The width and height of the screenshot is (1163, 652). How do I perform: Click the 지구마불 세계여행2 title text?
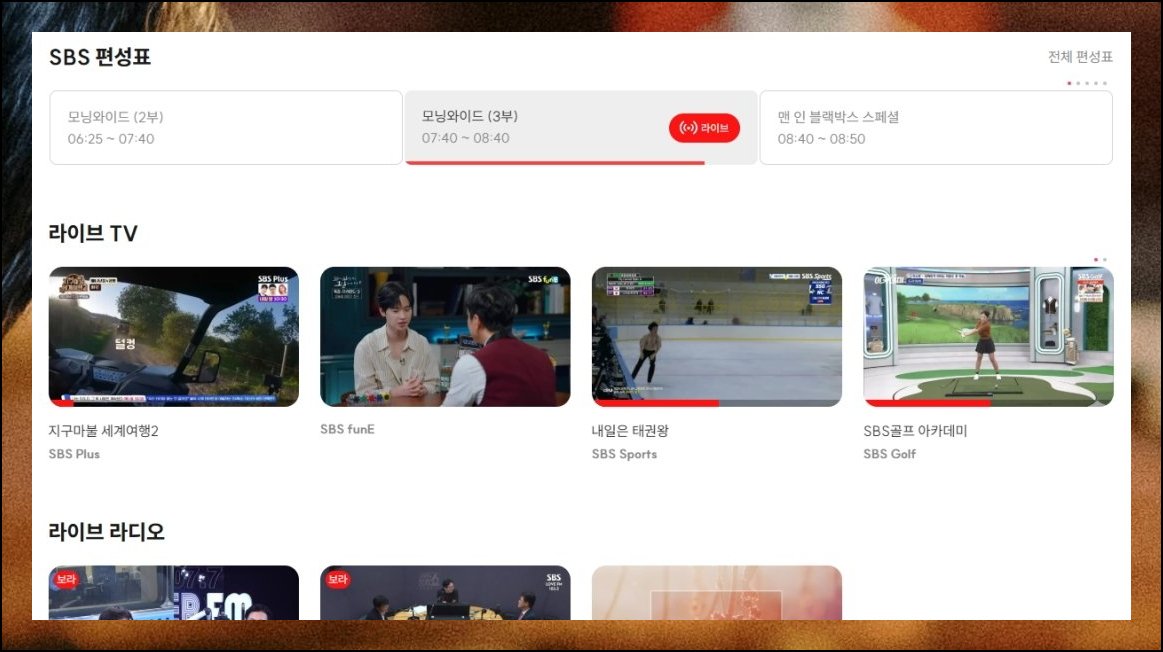[x=104, y=431]
